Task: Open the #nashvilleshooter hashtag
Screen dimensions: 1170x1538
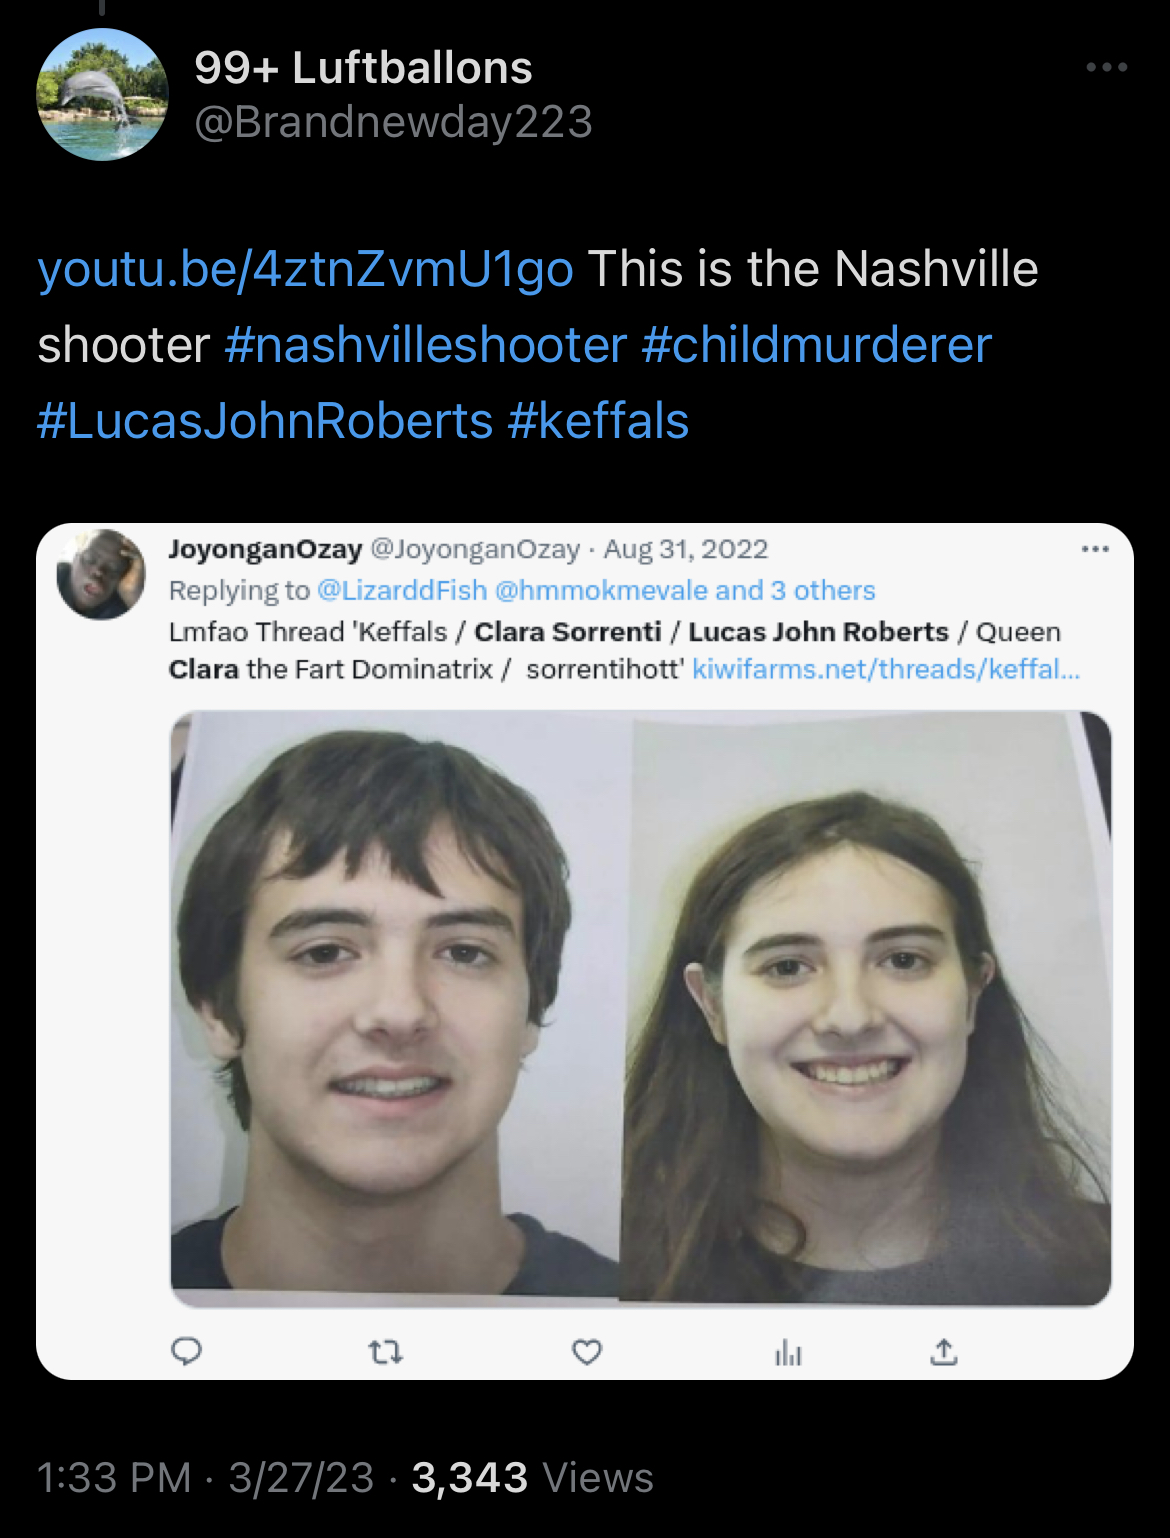Action: (426, 345)
